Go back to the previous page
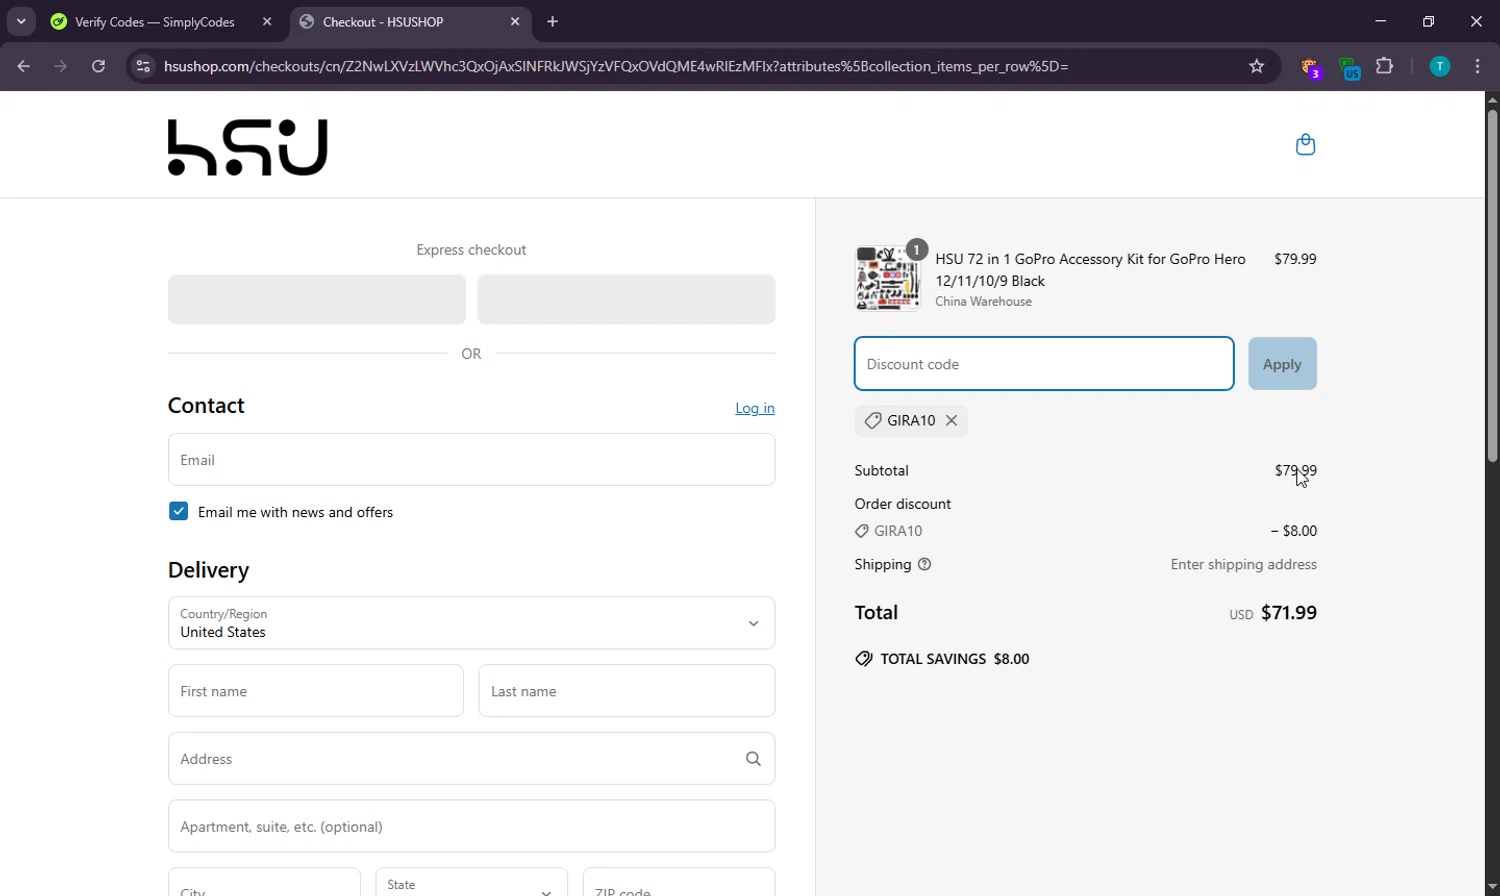This screenshot has width=1500, height=896. 24,66
